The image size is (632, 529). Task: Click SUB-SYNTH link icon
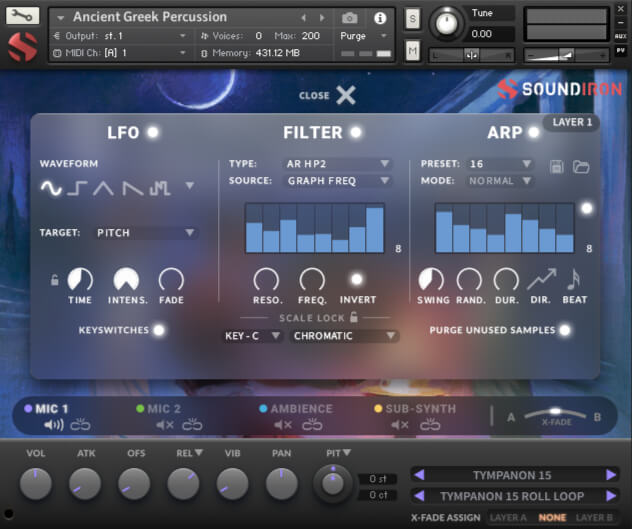(x=430, y=425)
